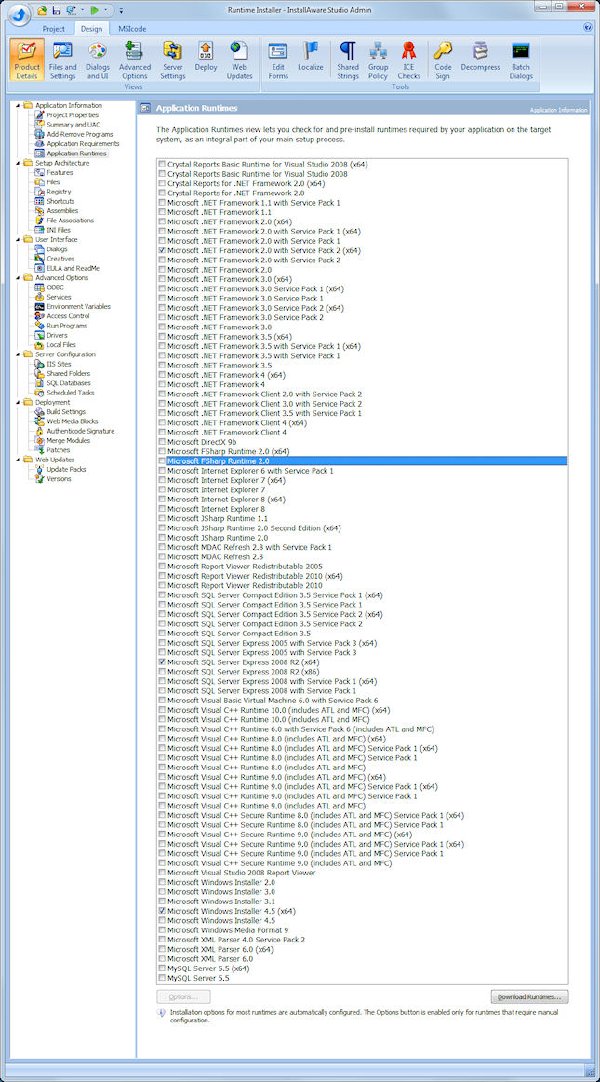The image size is (600, 1082).
Task: Collapse the Application Information tree node
Action: click(x=19, y=105)
